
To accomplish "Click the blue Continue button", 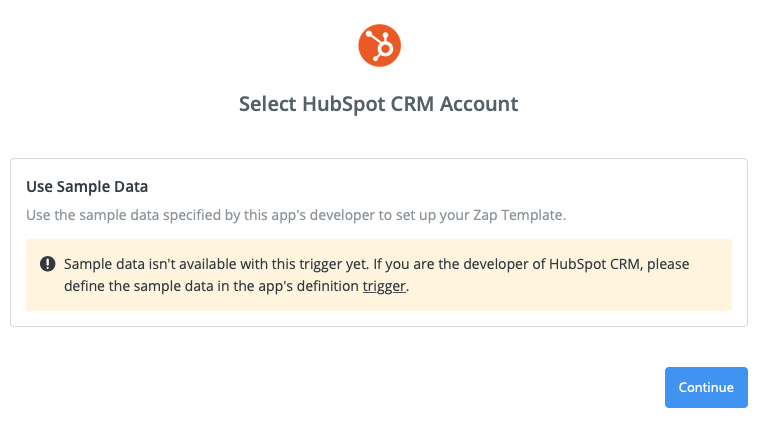I will coord(706,387).
